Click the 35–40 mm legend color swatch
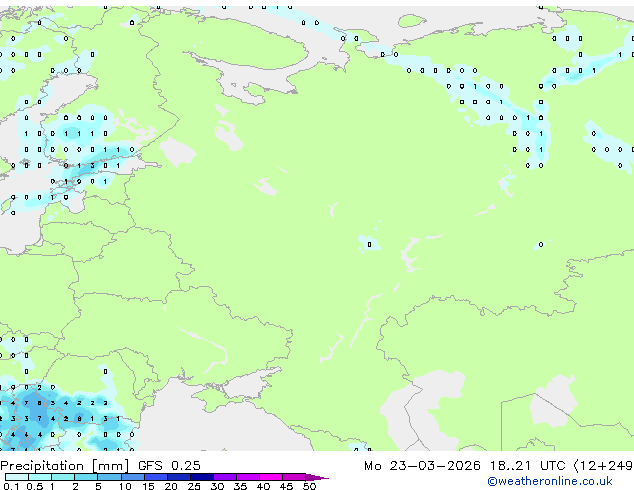The width and height of the screenshot is (634, 490). [248, 477]
